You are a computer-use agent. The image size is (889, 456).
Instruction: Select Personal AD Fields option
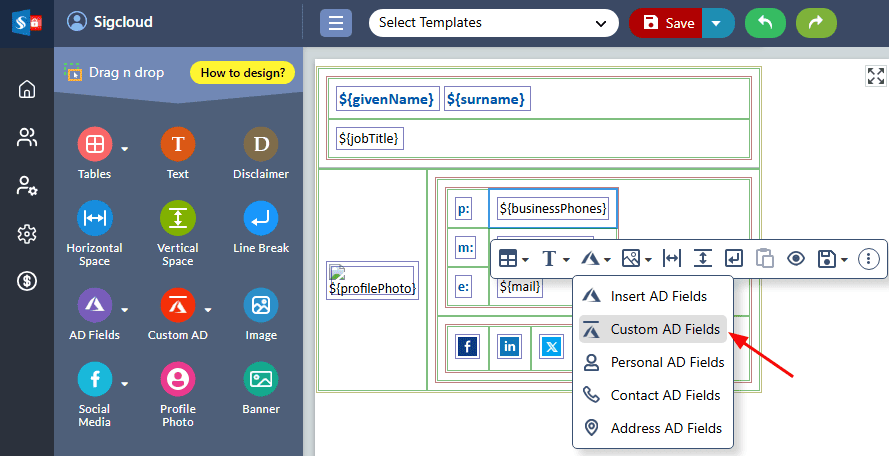(667, 362)
